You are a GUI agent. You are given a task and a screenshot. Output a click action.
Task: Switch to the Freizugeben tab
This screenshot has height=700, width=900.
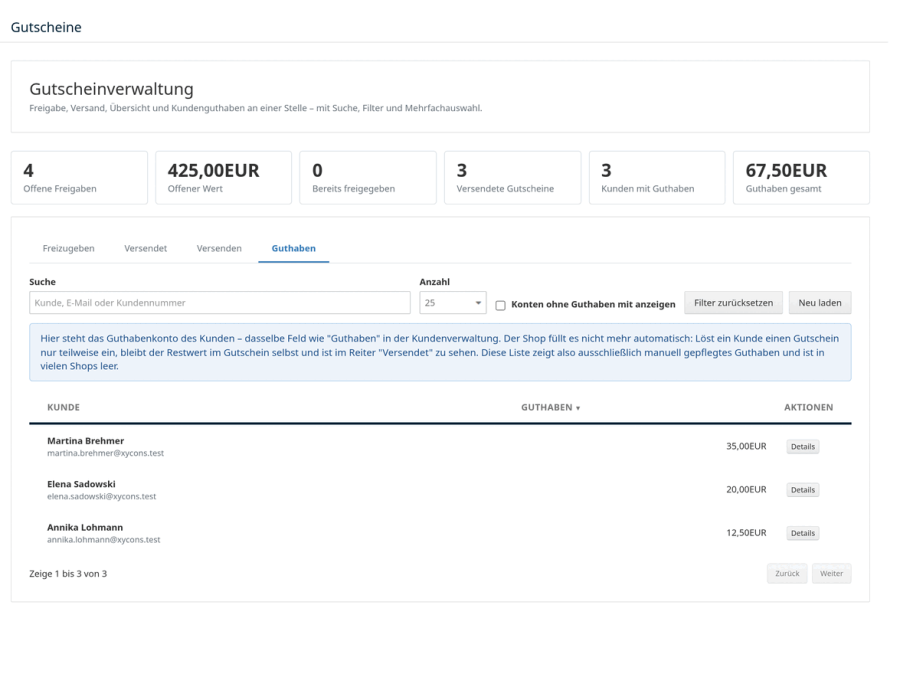pyautogui.click(x=69, y=248)
